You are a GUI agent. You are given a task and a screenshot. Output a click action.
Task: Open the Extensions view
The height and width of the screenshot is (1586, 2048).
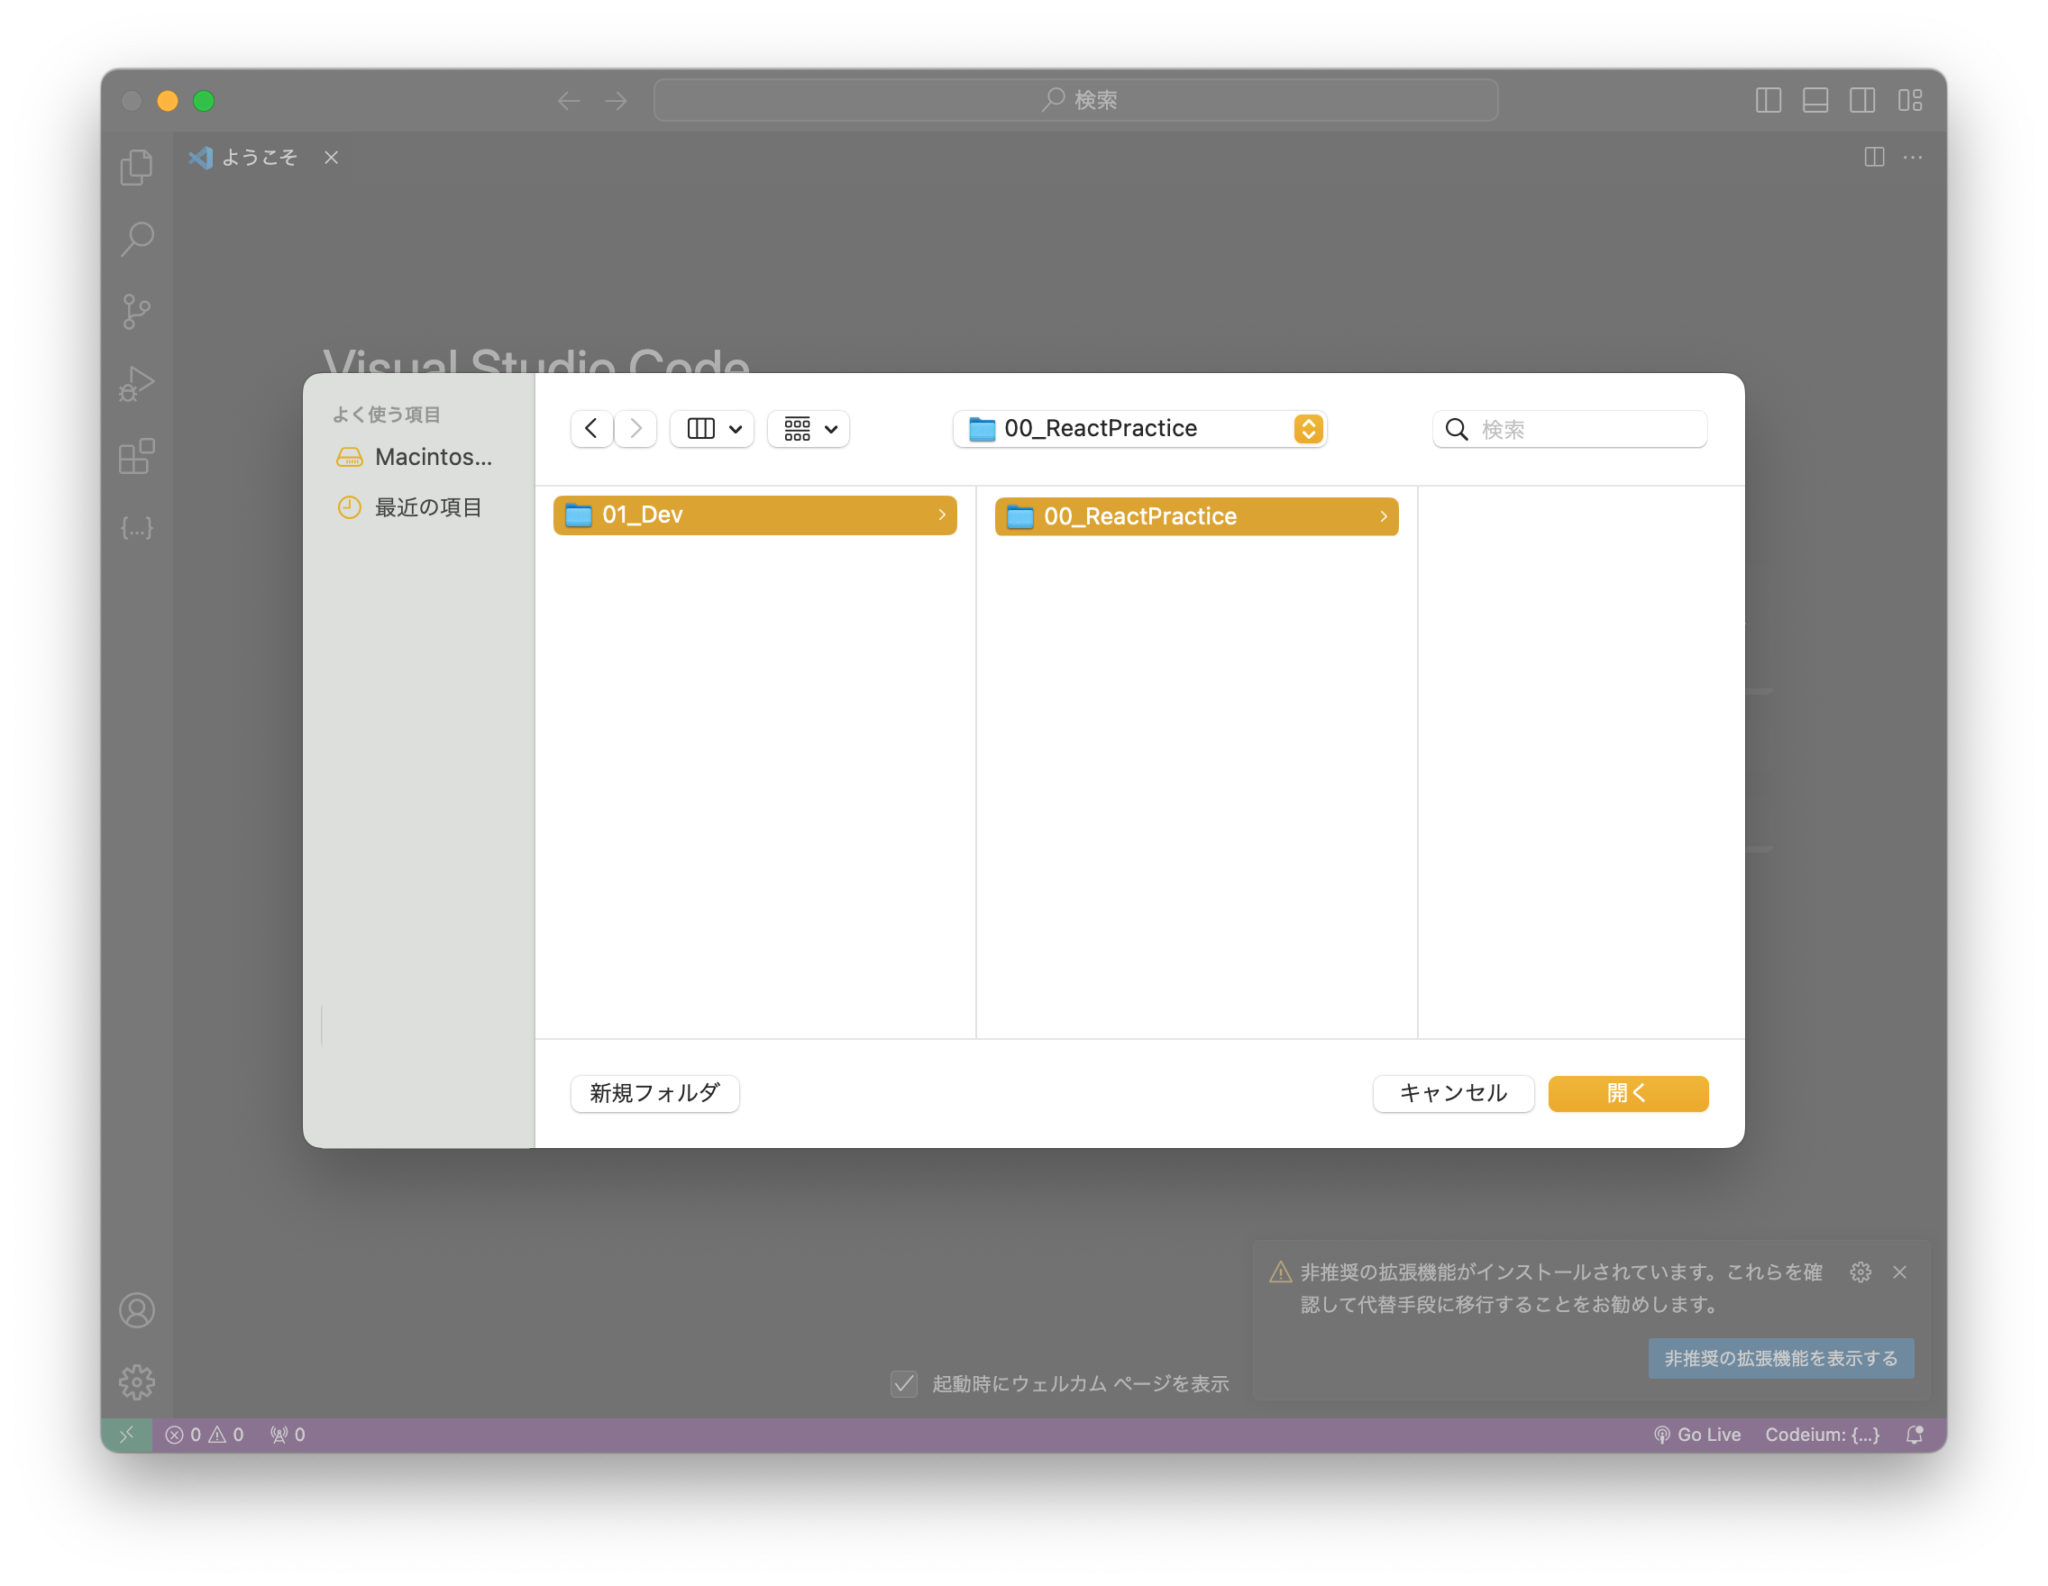click(x=137, y=456)
